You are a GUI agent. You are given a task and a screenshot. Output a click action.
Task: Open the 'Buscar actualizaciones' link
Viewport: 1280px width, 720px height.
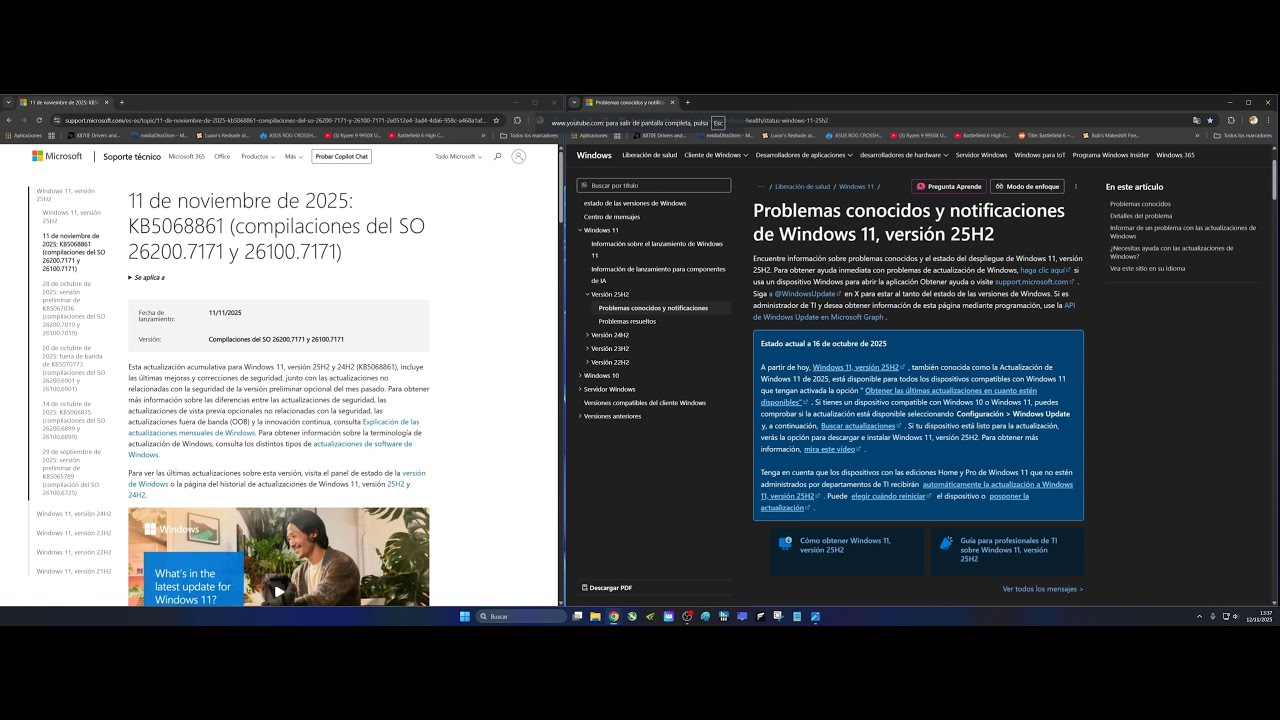pos(861,426)
